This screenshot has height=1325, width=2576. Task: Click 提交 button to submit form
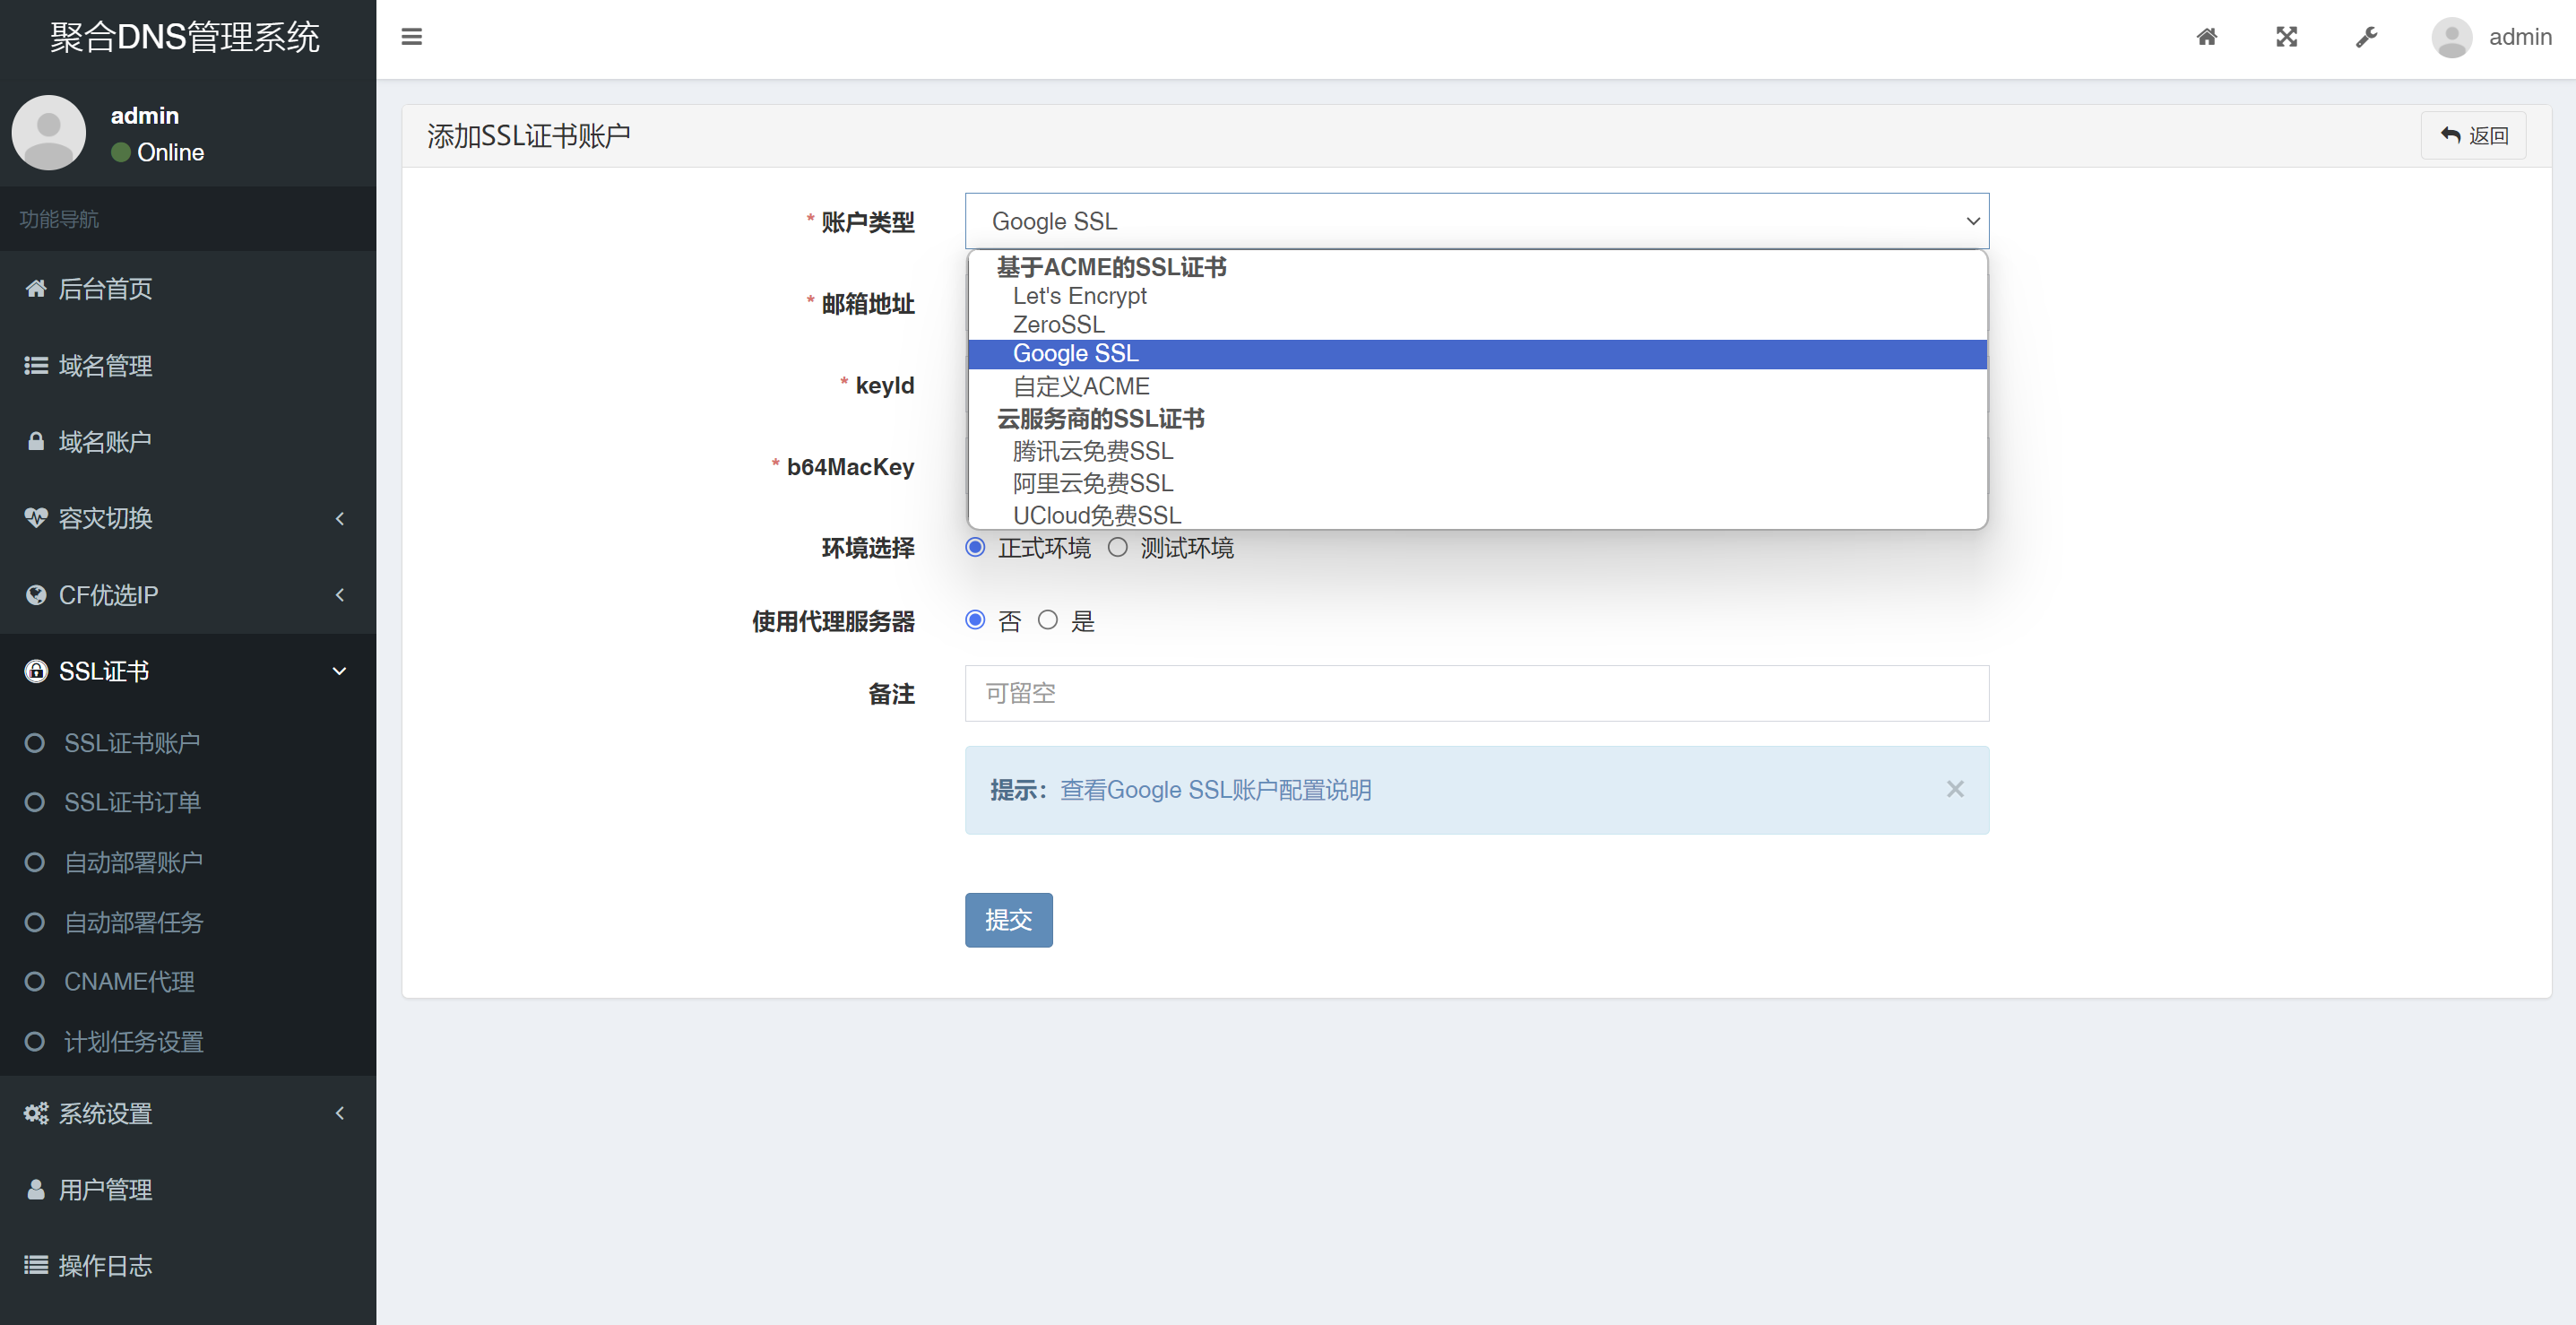pyautogui.click(x=1008, y=920)
